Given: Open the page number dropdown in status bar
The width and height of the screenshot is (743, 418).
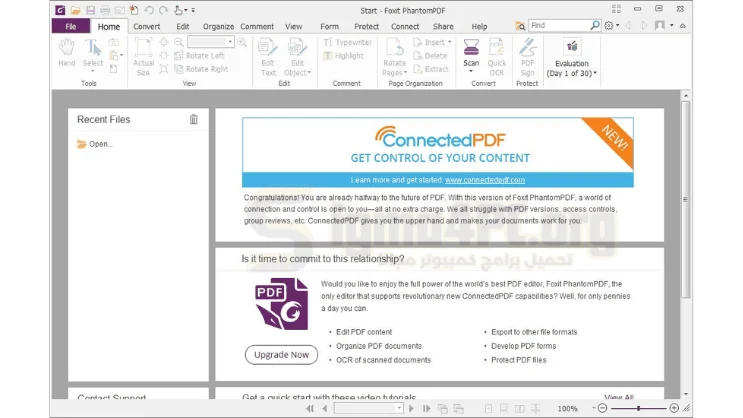Looking at the screenshot, I should pos(399,409).
